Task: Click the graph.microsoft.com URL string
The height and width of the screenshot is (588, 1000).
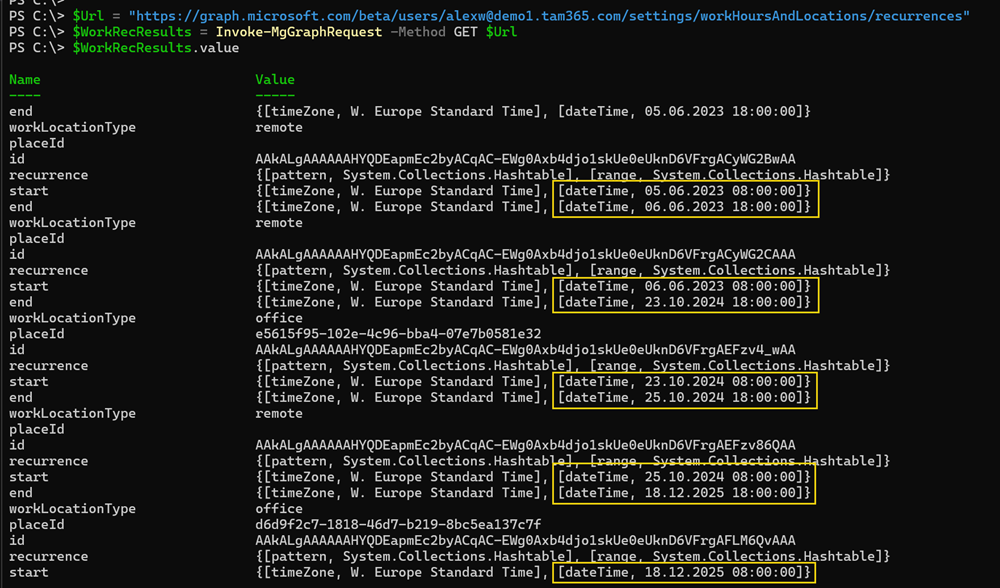Action: [x=549, y=16]
